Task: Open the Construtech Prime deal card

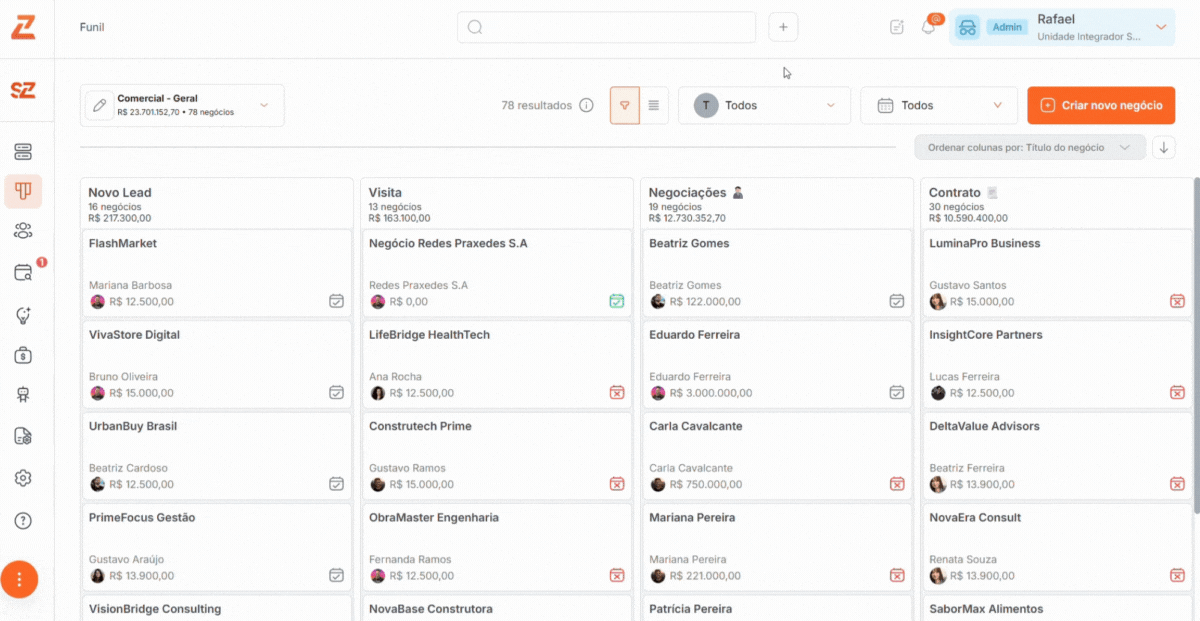Action: [x=496, y=454]
